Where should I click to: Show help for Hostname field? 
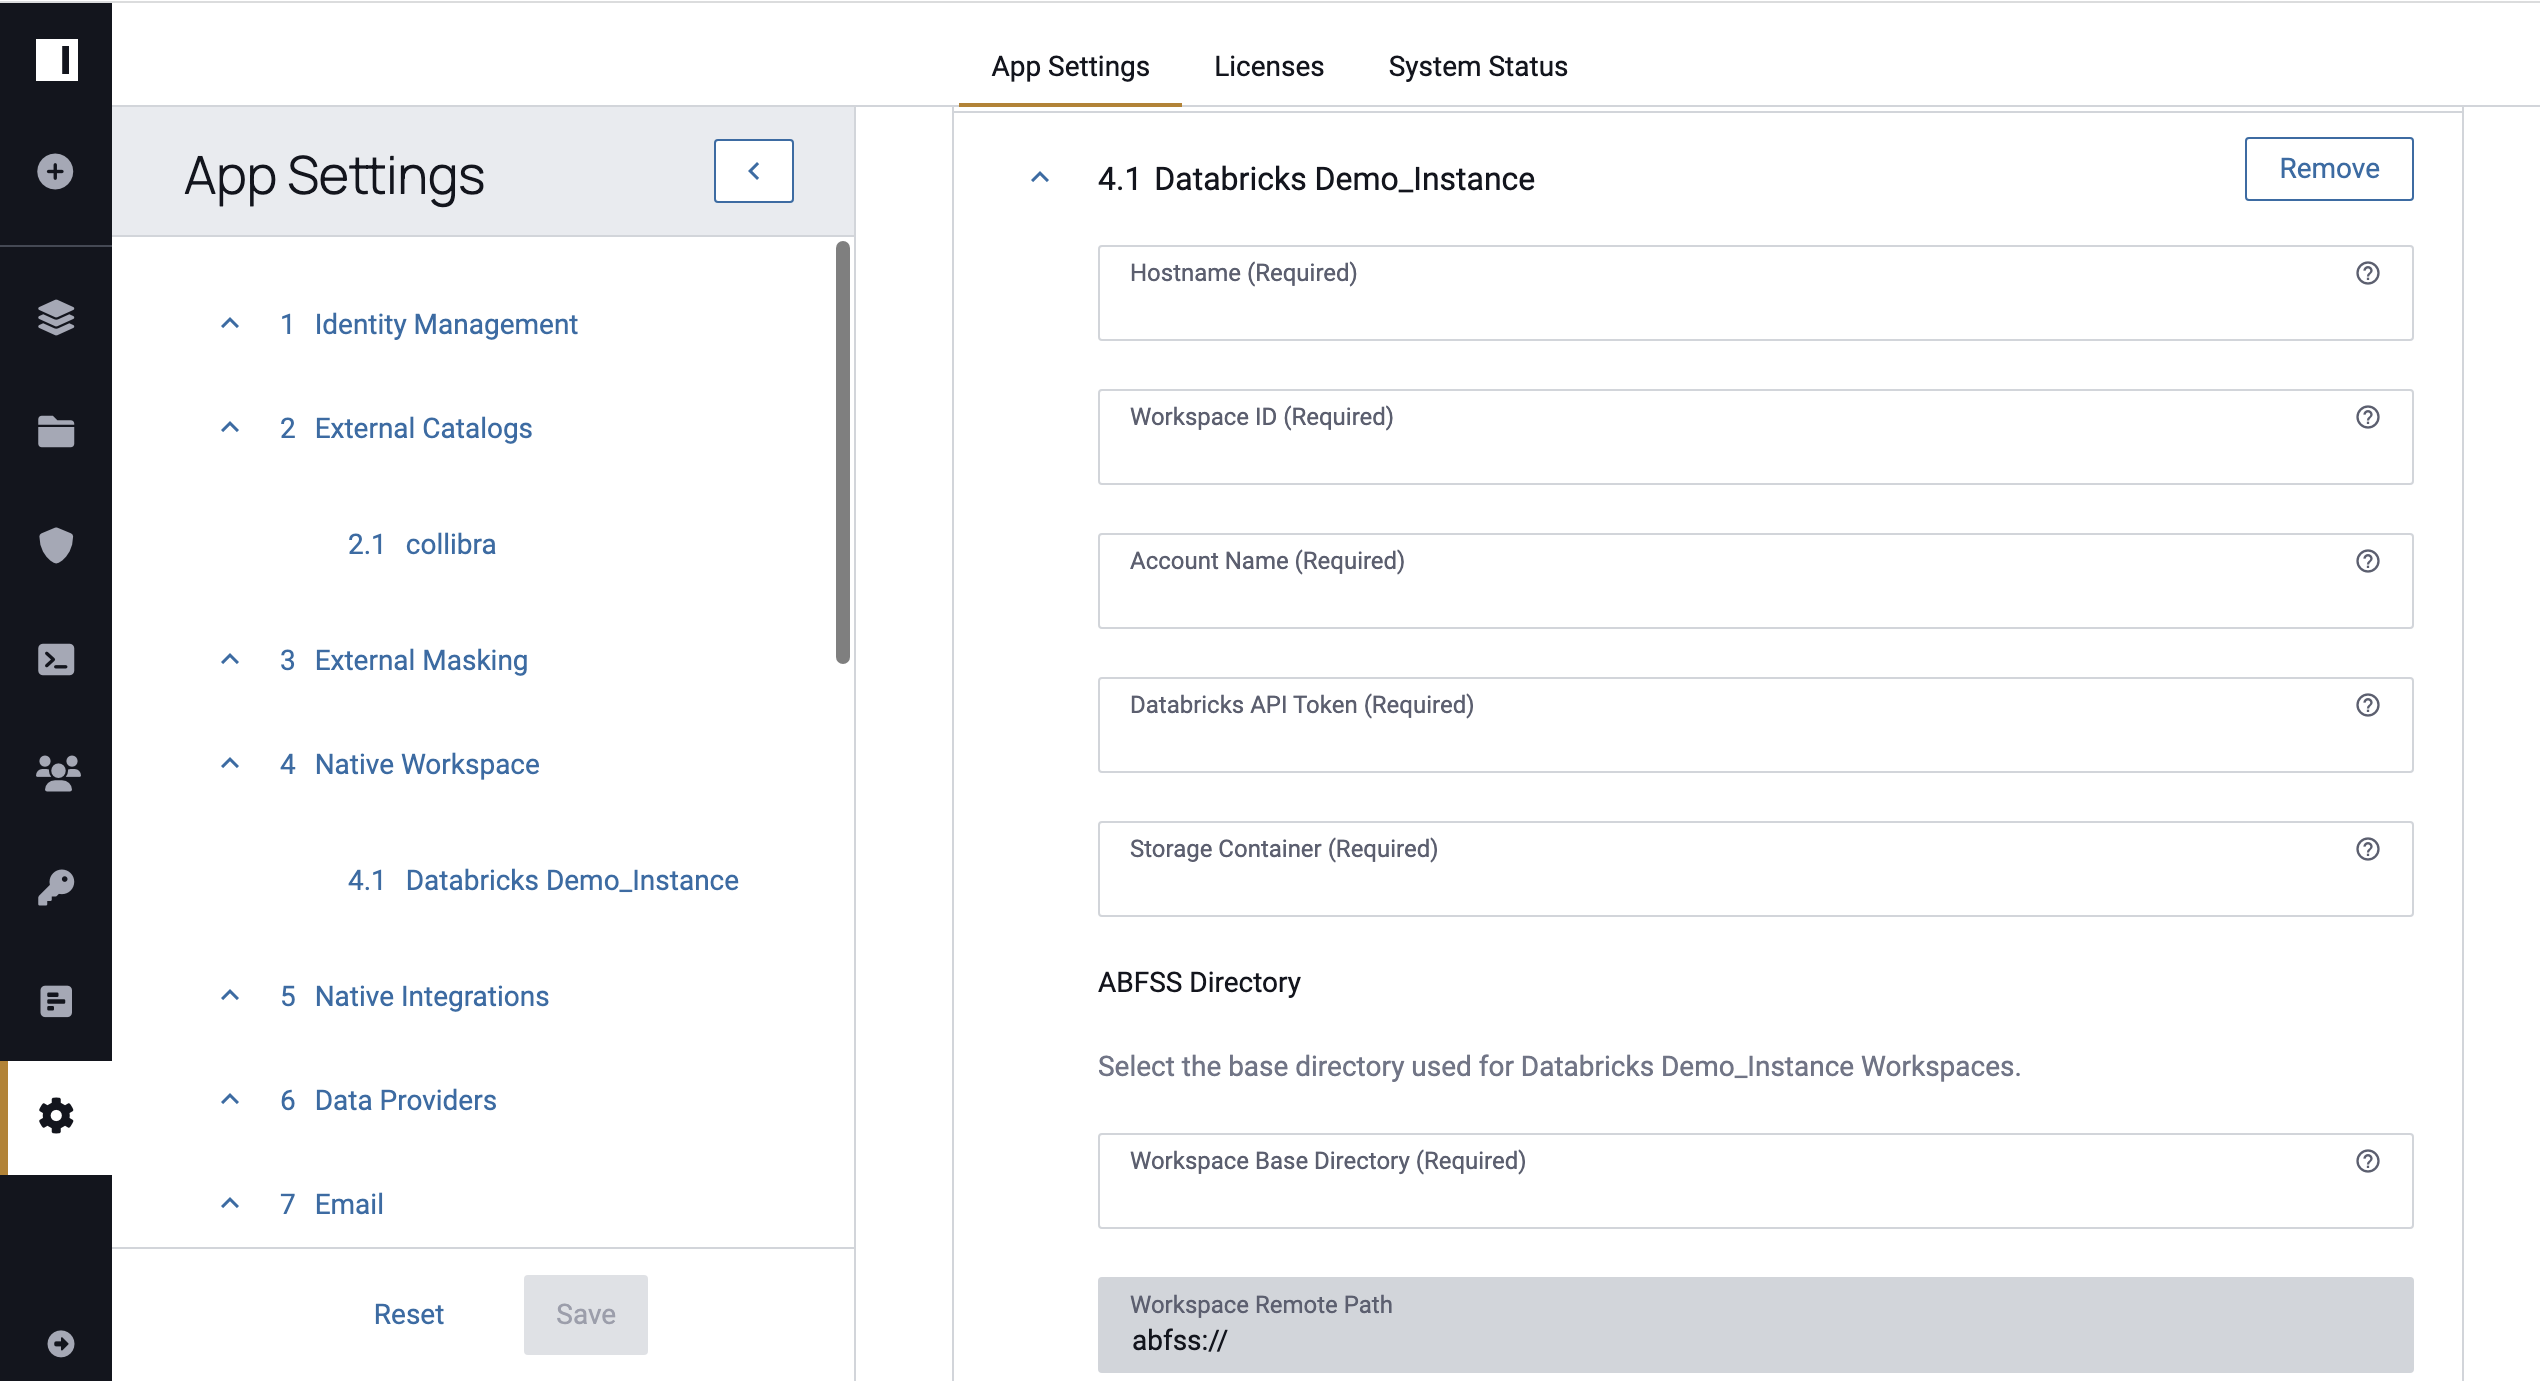2368,273
